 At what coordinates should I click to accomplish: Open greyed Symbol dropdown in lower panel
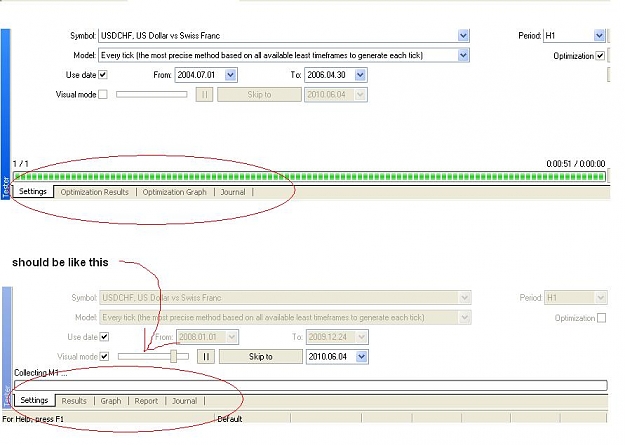click(x=464, y=297)
